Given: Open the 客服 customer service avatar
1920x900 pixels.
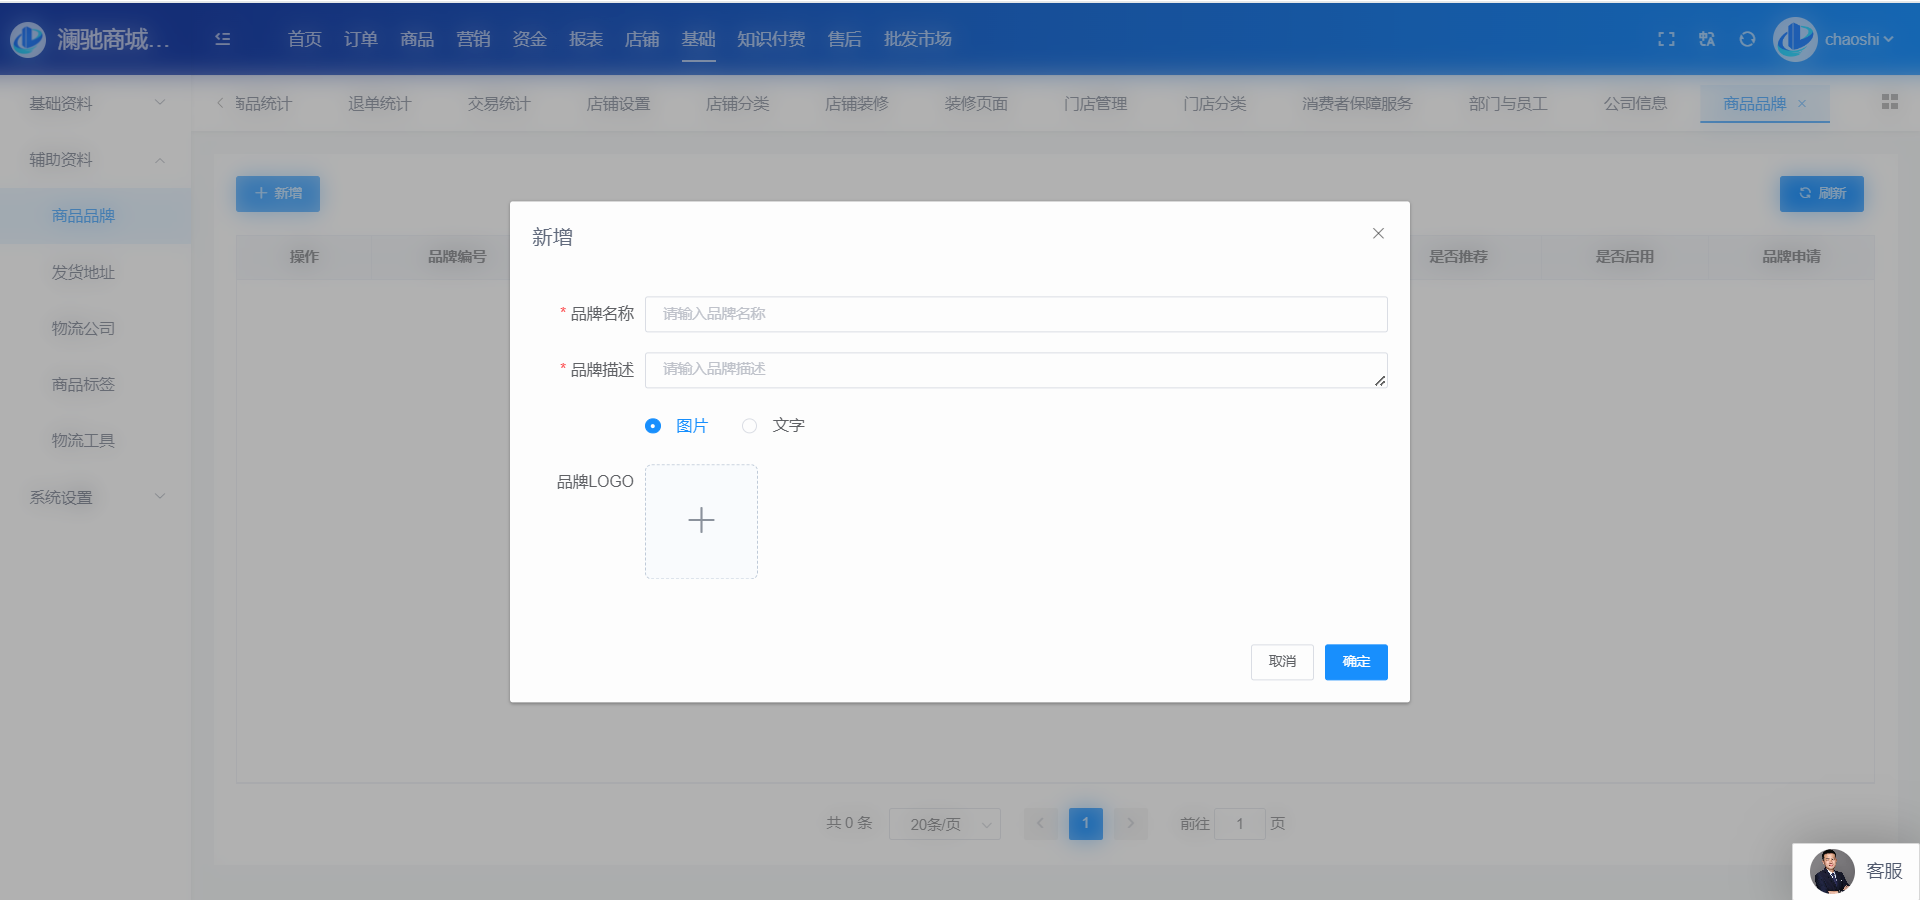Looking at the screenshot, I should 1832,871.
